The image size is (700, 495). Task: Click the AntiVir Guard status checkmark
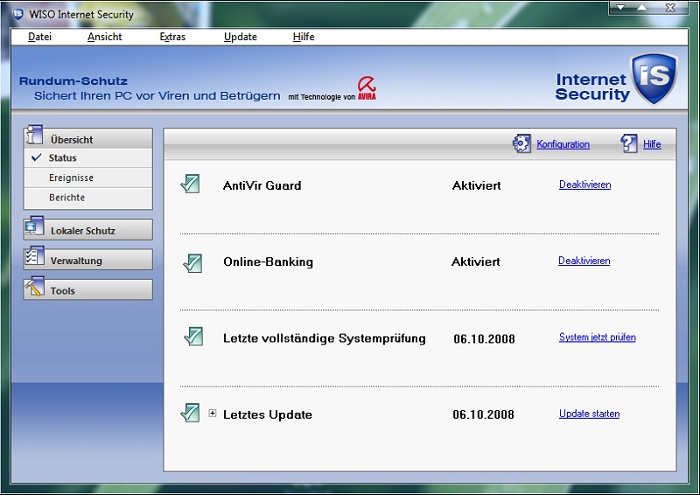[190, 184]
